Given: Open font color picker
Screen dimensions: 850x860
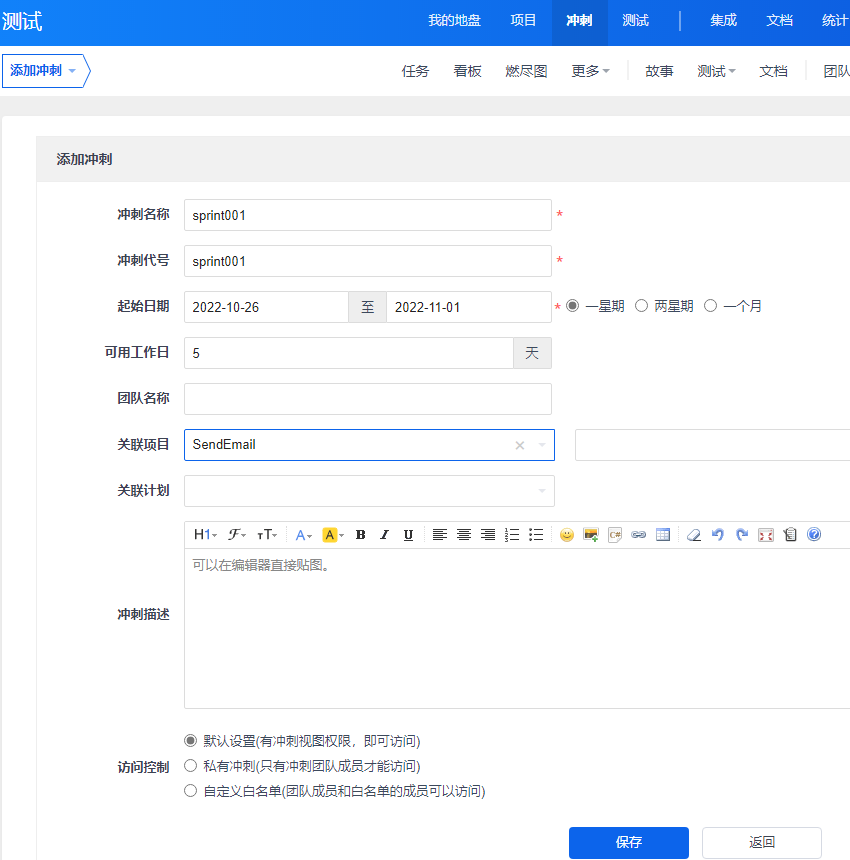Looking at the screenshot, I should pos(303,535).
